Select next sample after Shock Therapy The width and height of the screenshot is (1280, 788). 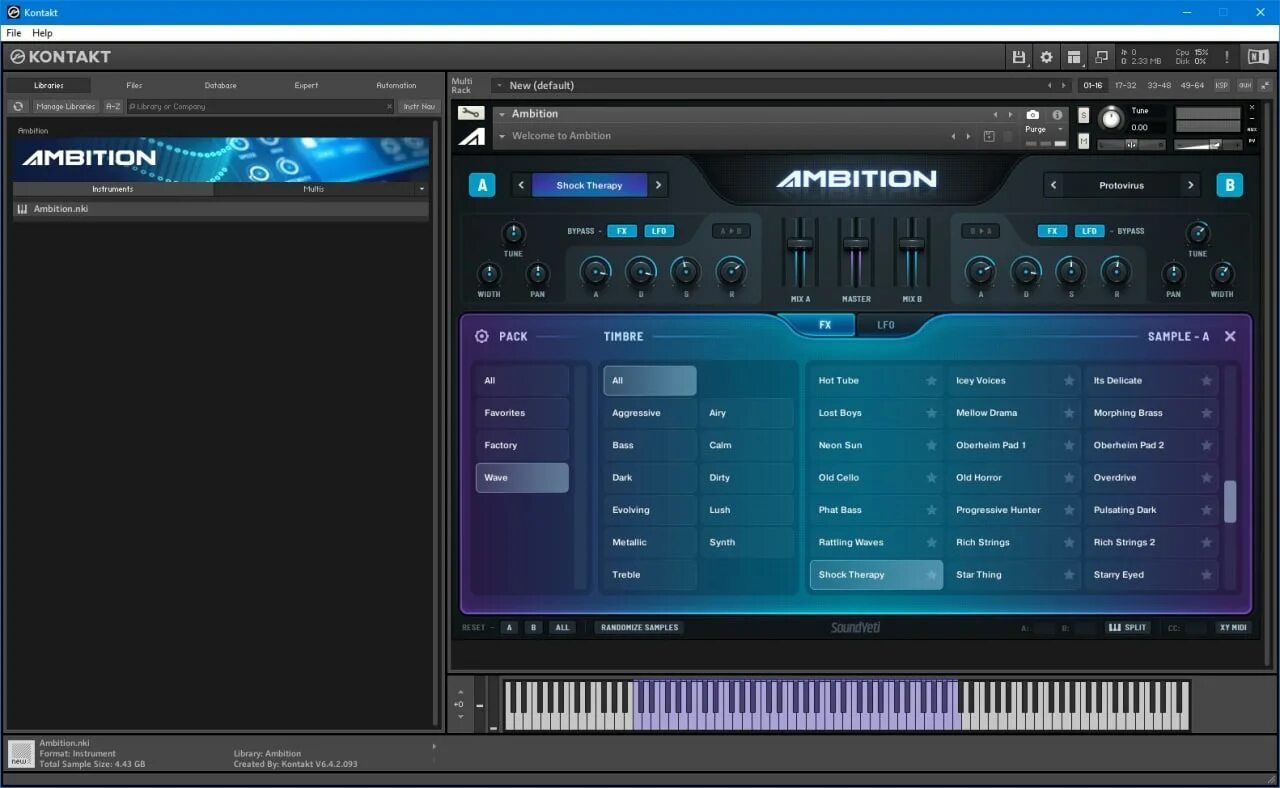coord(658,185)
